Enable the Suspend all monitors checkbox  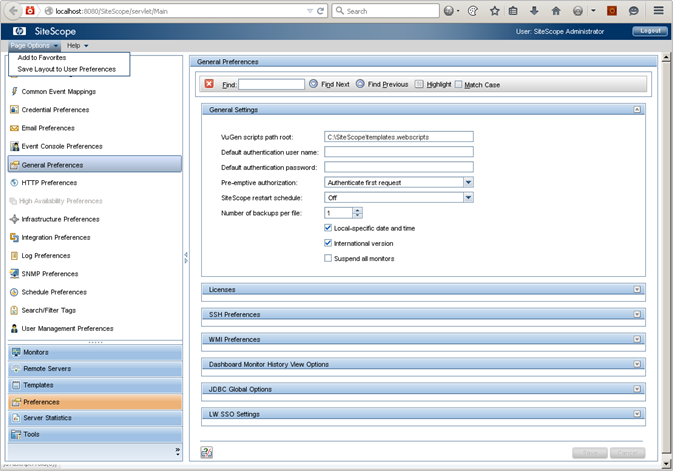click(x=328, y=258)
